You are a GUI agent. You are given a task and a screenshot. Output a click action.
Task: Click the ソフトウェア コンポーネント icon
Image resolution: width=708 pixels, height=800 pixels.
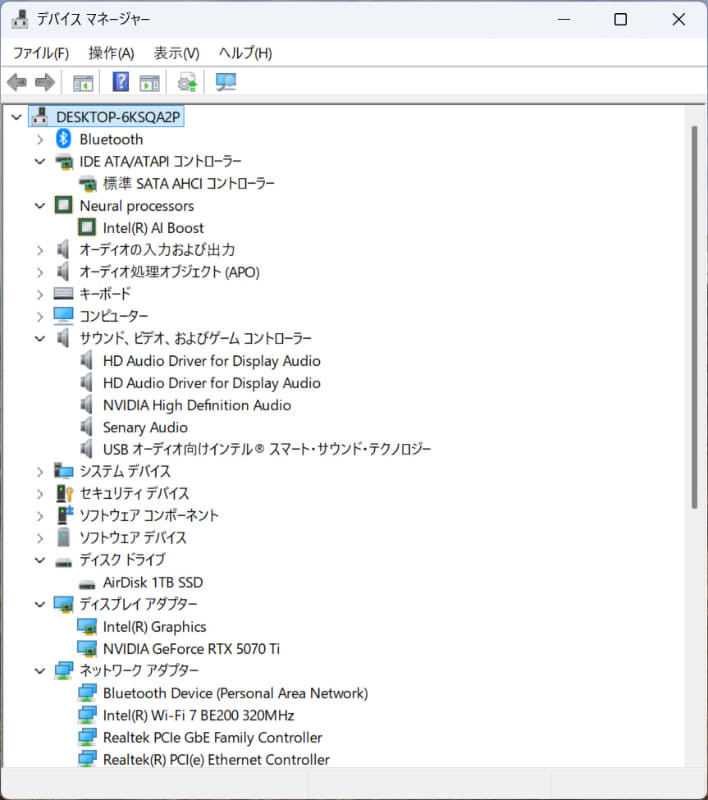[64, 515]
